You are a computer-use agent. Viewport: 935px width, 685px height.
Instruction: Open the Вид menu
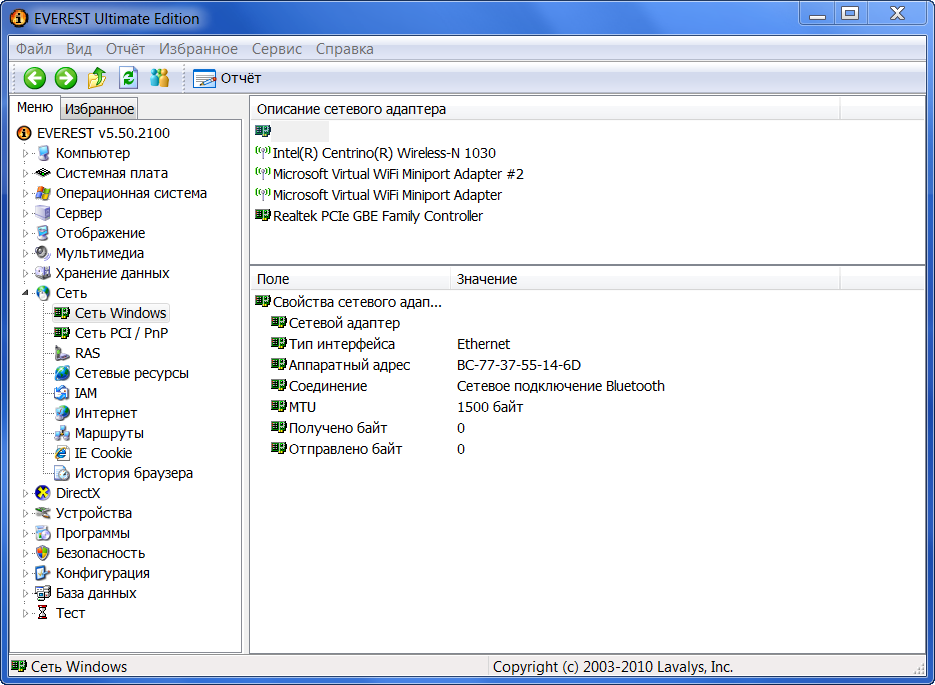(x=79, y=49)
